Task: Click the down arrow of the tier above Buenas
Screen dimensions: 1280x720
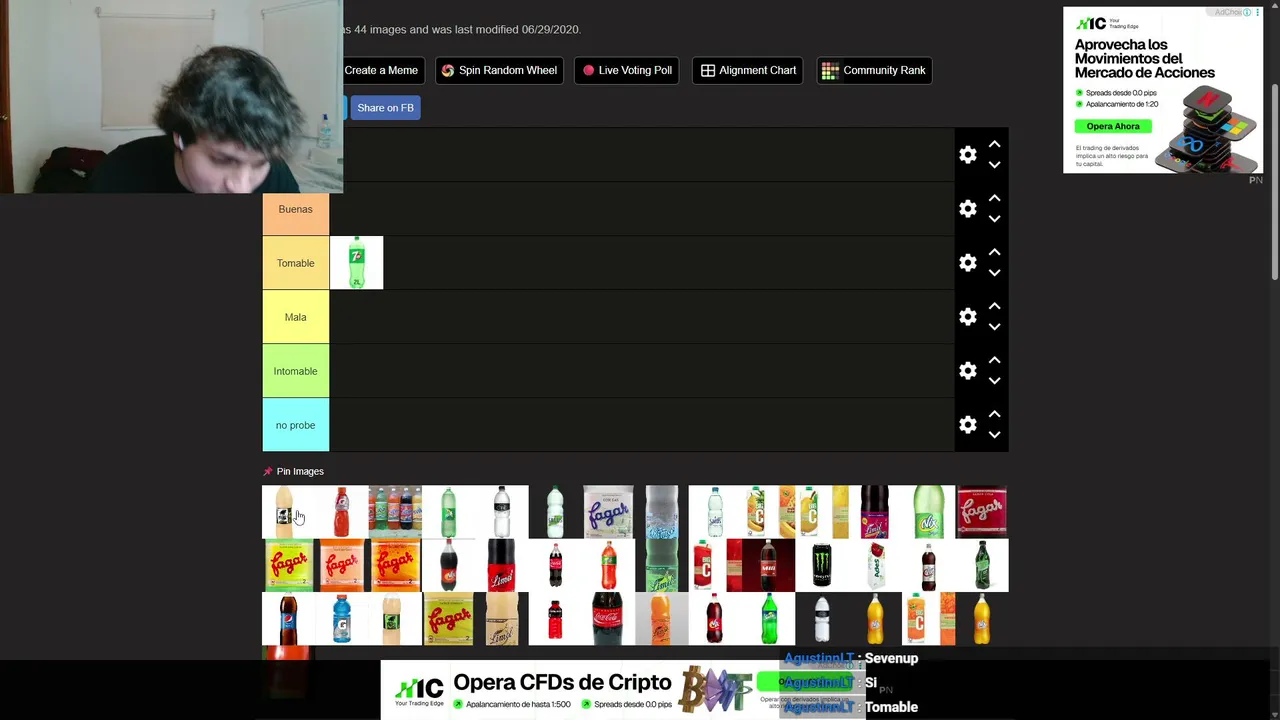Action: click(x=994, y=165)
